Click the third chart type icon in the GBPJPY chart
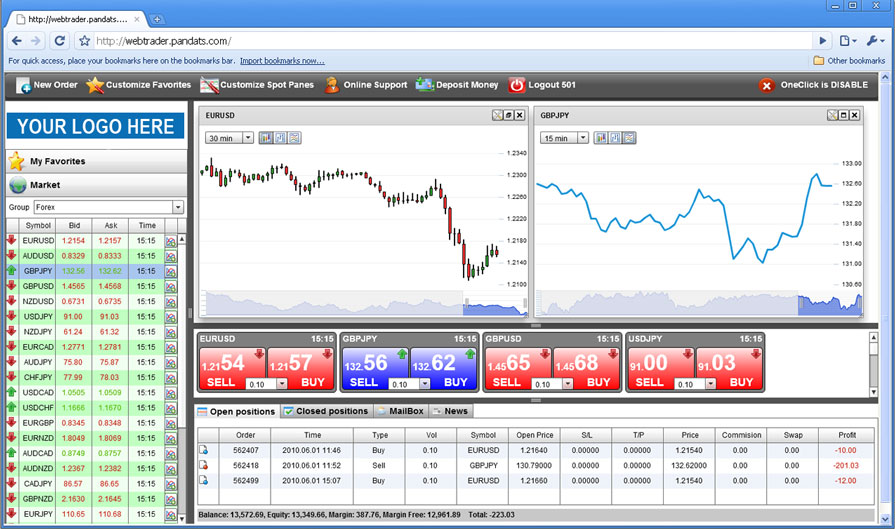The height and width of the screenshot is (529, 895). pyautogui.click(x=629, y=138)
